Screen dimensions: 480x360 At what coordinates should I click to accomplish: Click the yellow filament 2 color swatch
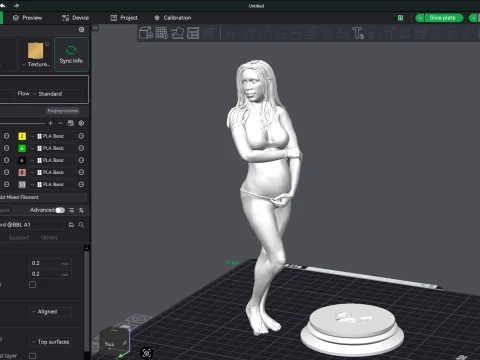pyautogui.click(x=22, y=136)
